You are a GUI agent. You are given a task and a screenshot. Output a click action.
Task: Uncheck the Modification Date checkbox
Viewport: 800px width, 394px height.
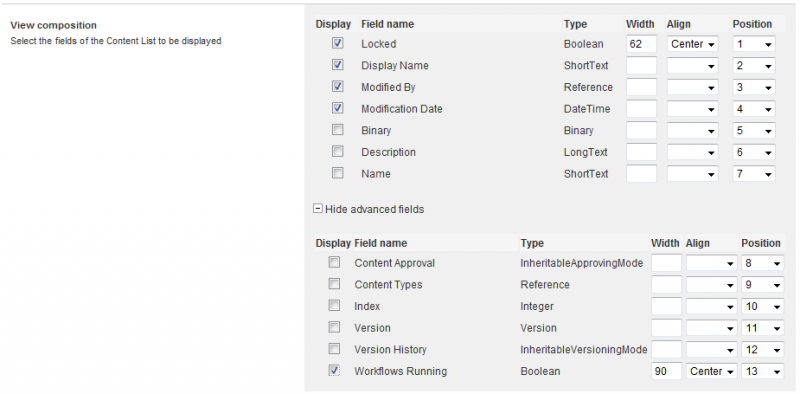[x=337, y=108]
